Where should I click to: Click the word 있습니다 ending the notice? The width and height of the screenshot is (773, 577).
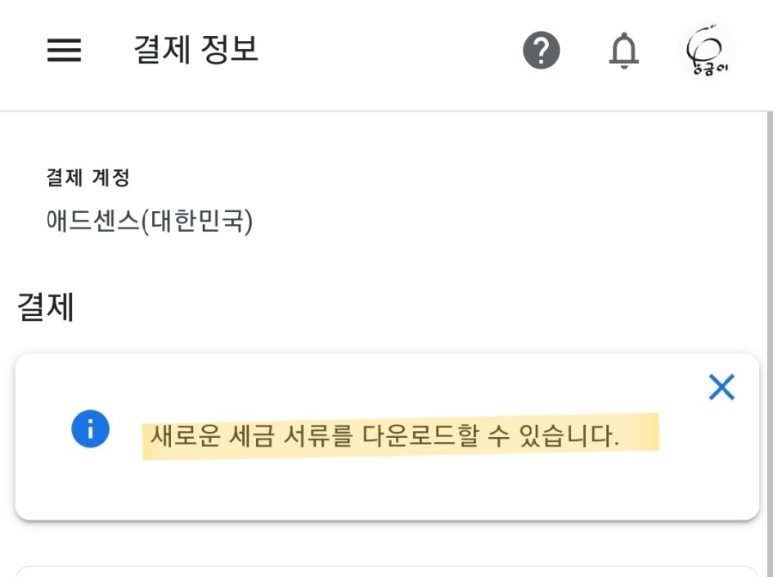(569, 436)
